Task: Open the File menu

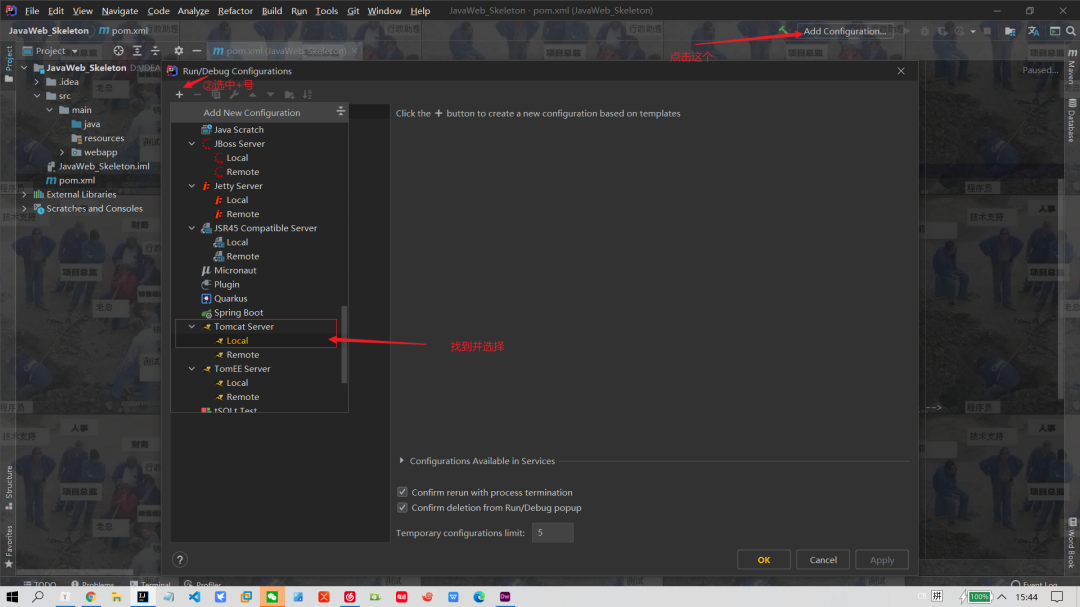Action: [x=32, y=10]
